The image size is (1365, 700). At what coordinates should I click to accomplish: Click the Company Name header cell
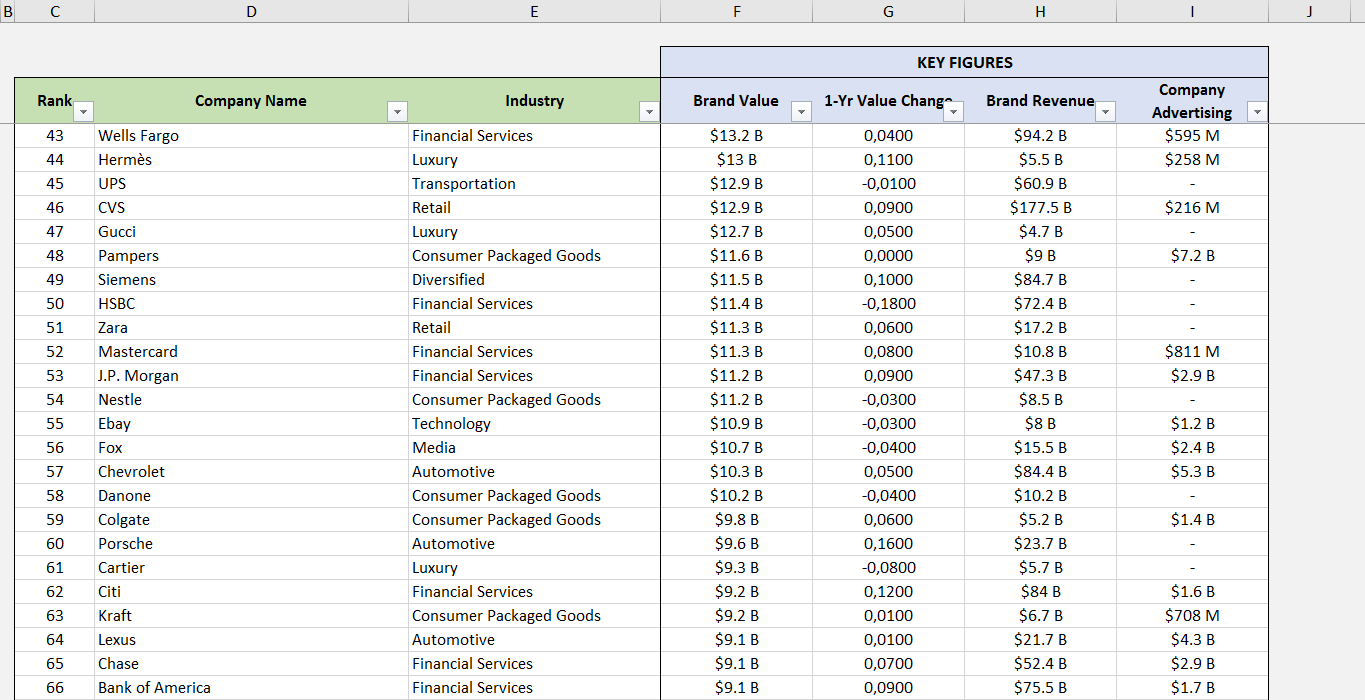click(251, 100)
